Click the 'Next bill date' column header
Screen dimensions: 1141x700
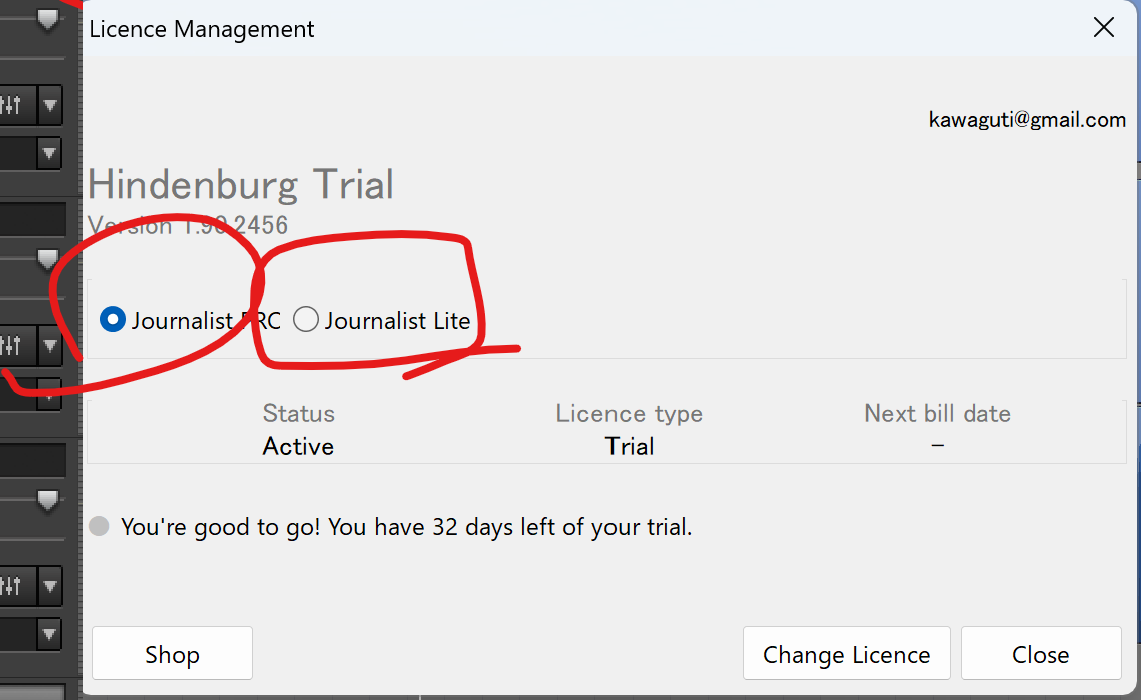pyautogui.click(x=937, y=413)
